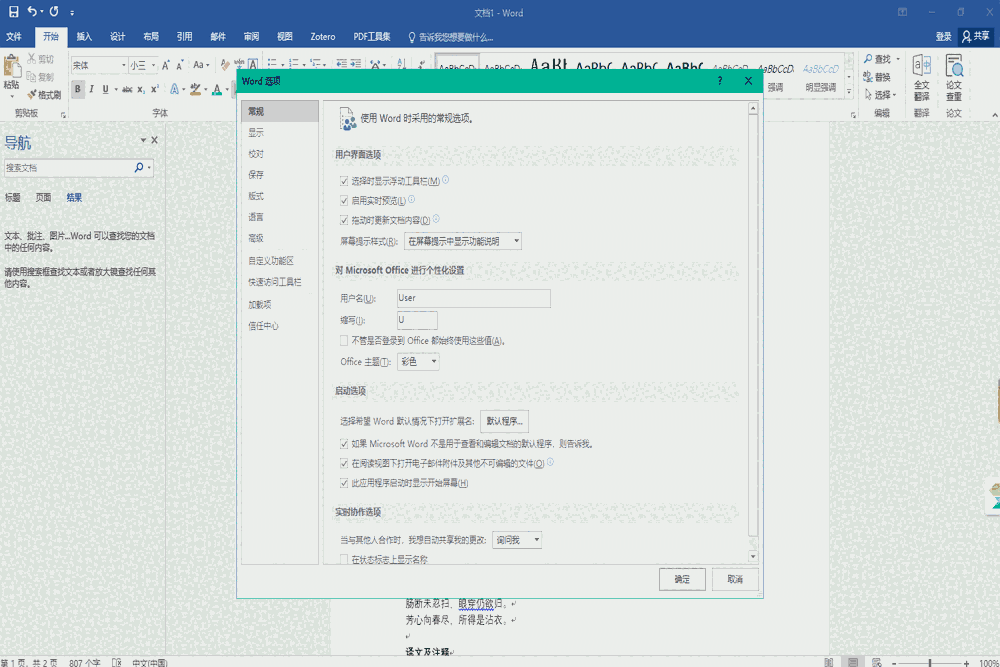Apply strikethrough formatting in the Font group
Image resolution: width=1000 pixels, height=667 pixels.
coord(127,90)
